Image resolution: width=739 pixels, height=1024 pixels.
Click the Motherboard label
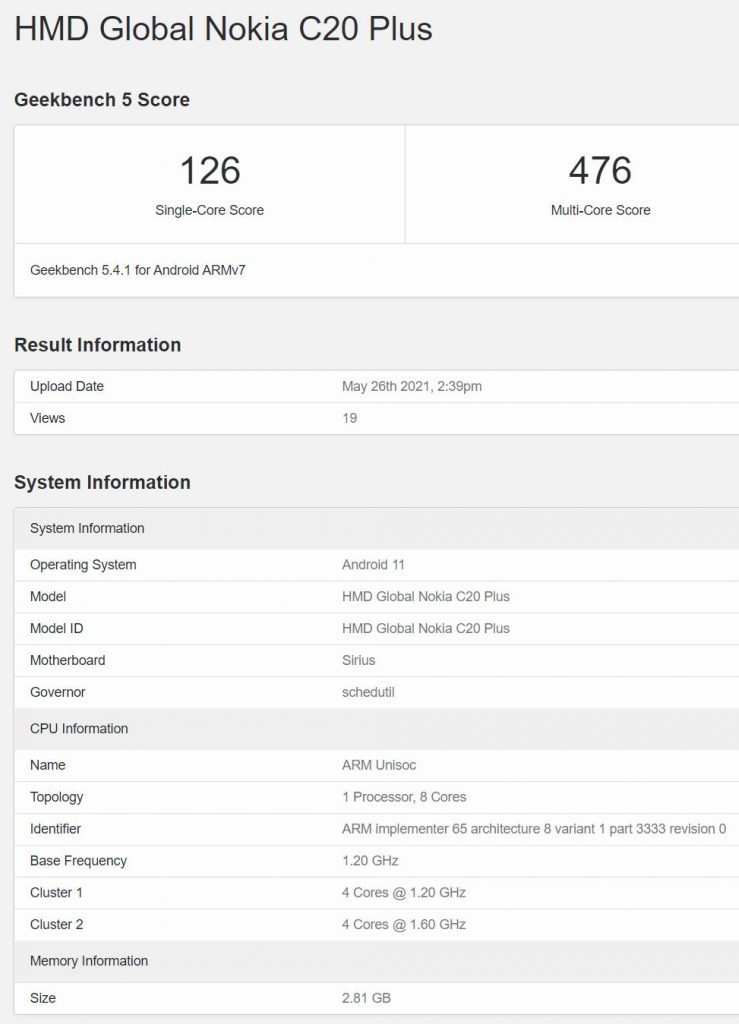(67, 661)
